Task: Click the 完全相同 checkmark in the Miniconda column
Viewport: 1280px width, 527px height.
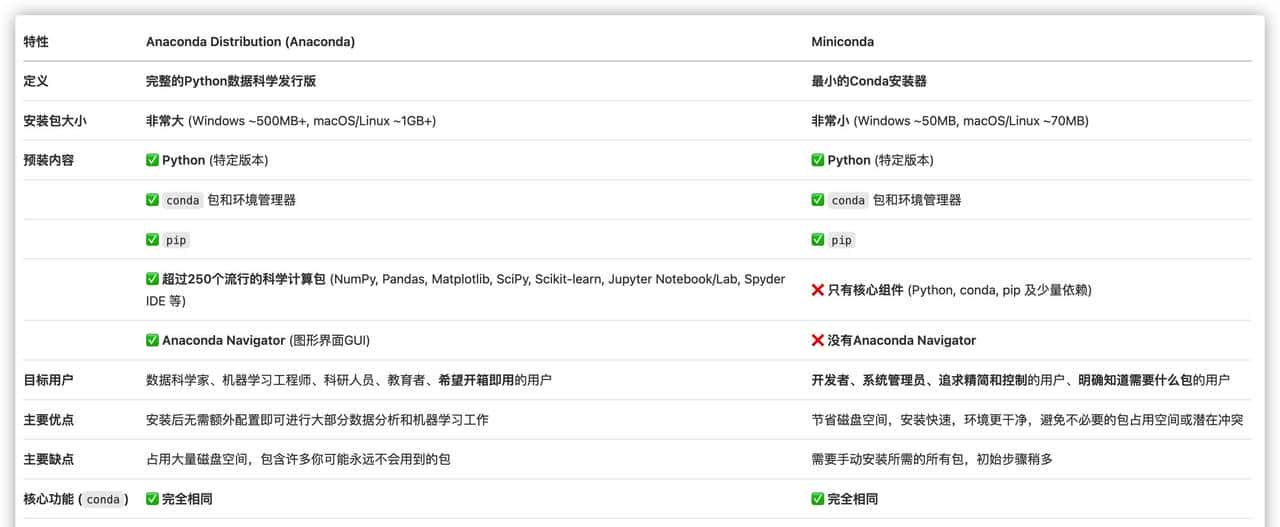Action: [818, 499]
